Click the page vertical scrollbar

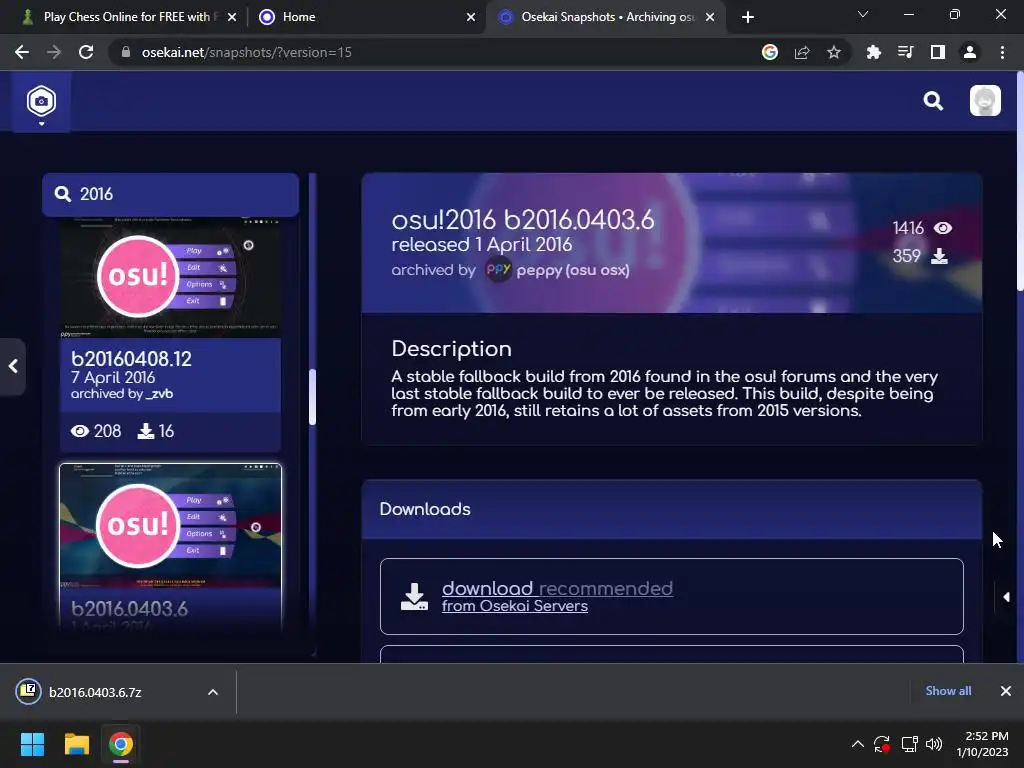coord(1020,183)
